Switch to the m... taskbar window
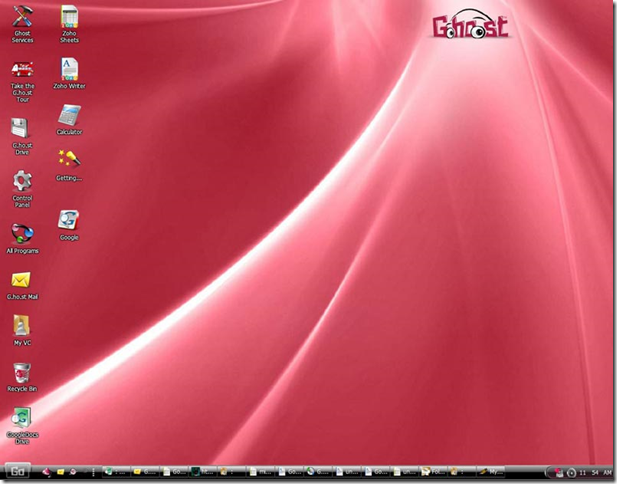This screenshot has width=617, height=484. pos(260,472)
